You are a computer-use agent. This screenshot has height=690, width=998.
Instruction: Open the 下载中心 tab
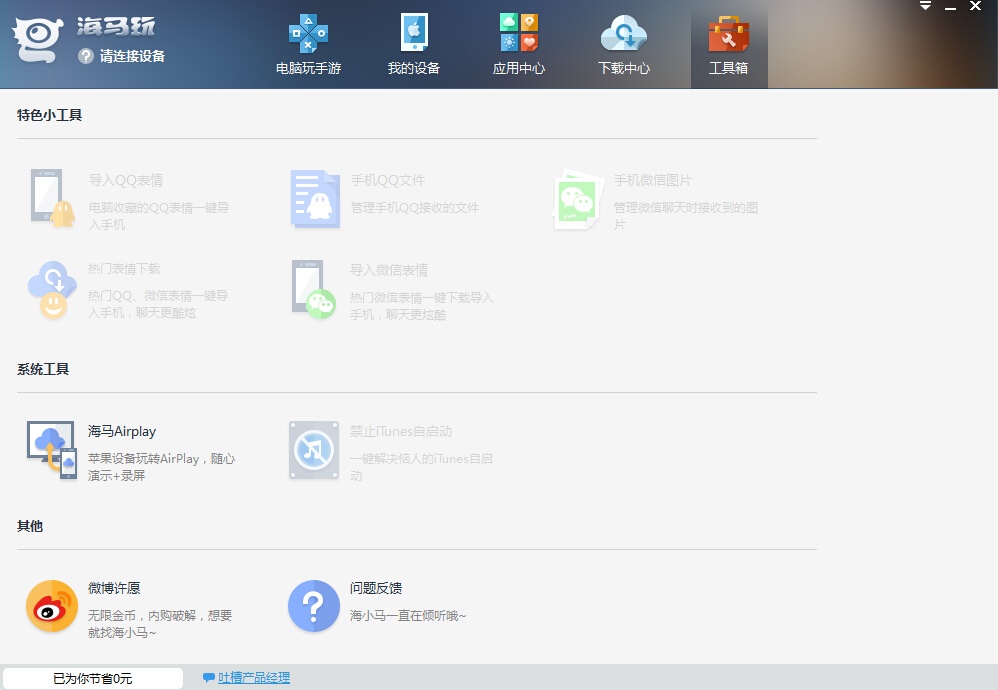pyautogui.click(x=624, y=45)
